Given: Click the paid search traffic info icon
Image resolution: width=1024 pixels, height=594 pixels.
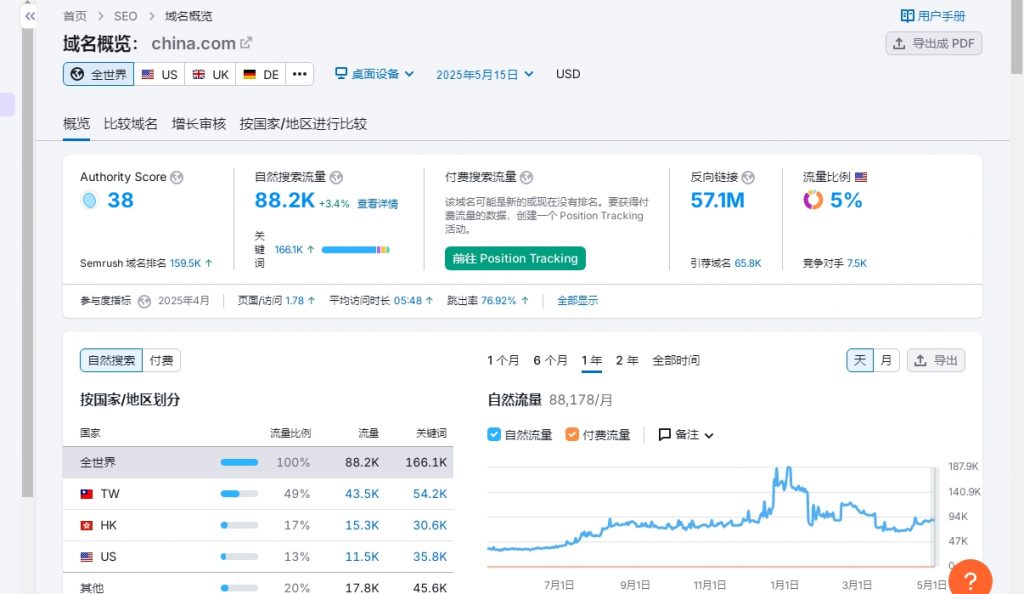Looking at the screenshot, I should click(526, 178).
